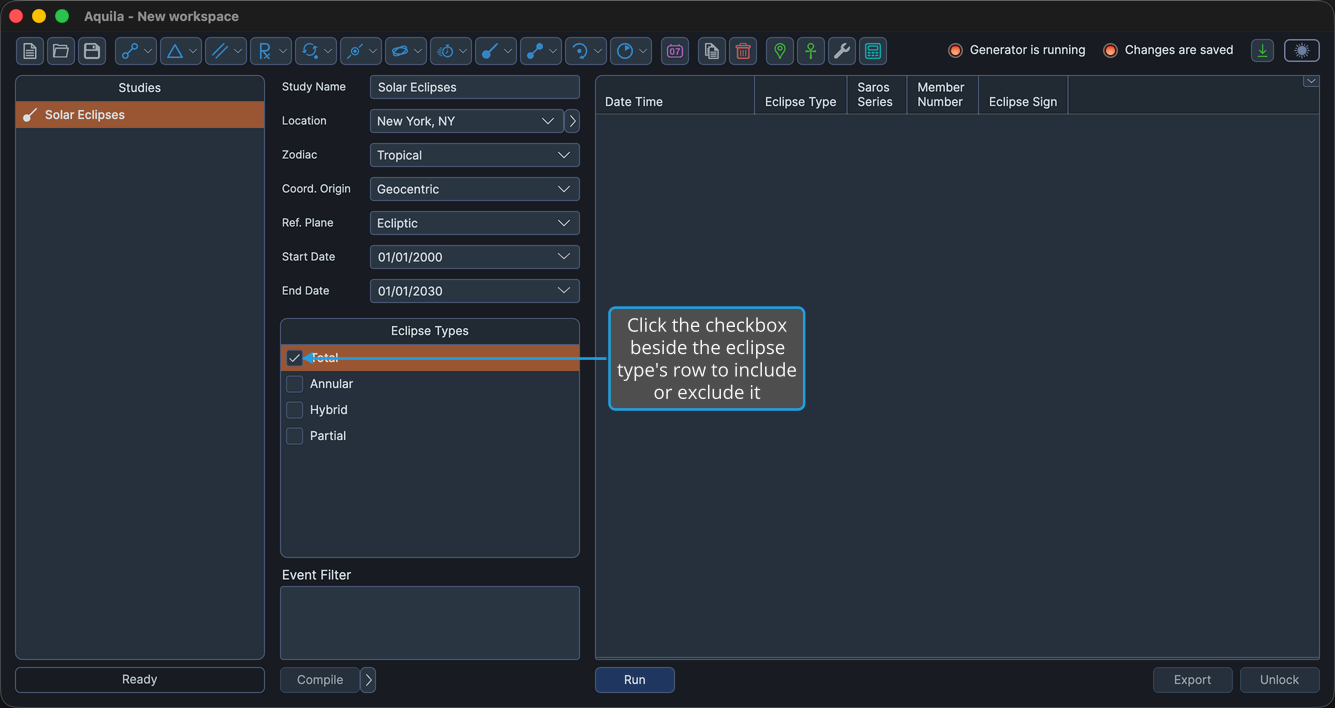The height and width of the screenshot is (708, 1335).
Task: Open dropdown arrow beside the aspect tool
Action: point(149,51)
